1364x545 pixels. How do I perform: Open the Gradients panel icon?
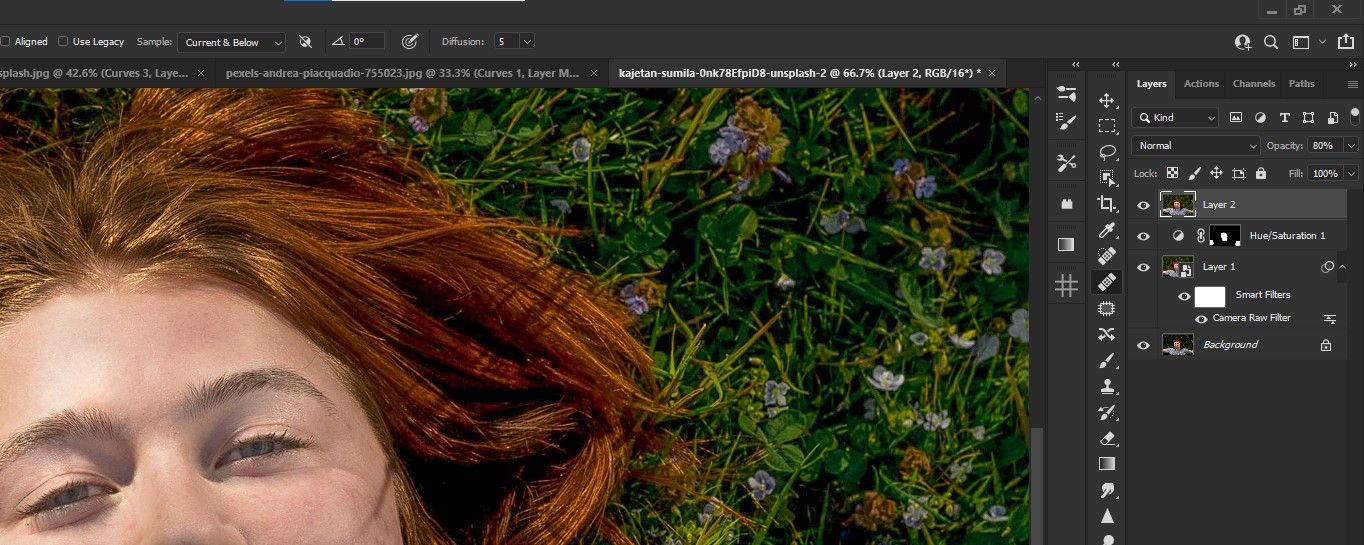pyautogui.click(x=1066, y=244)
